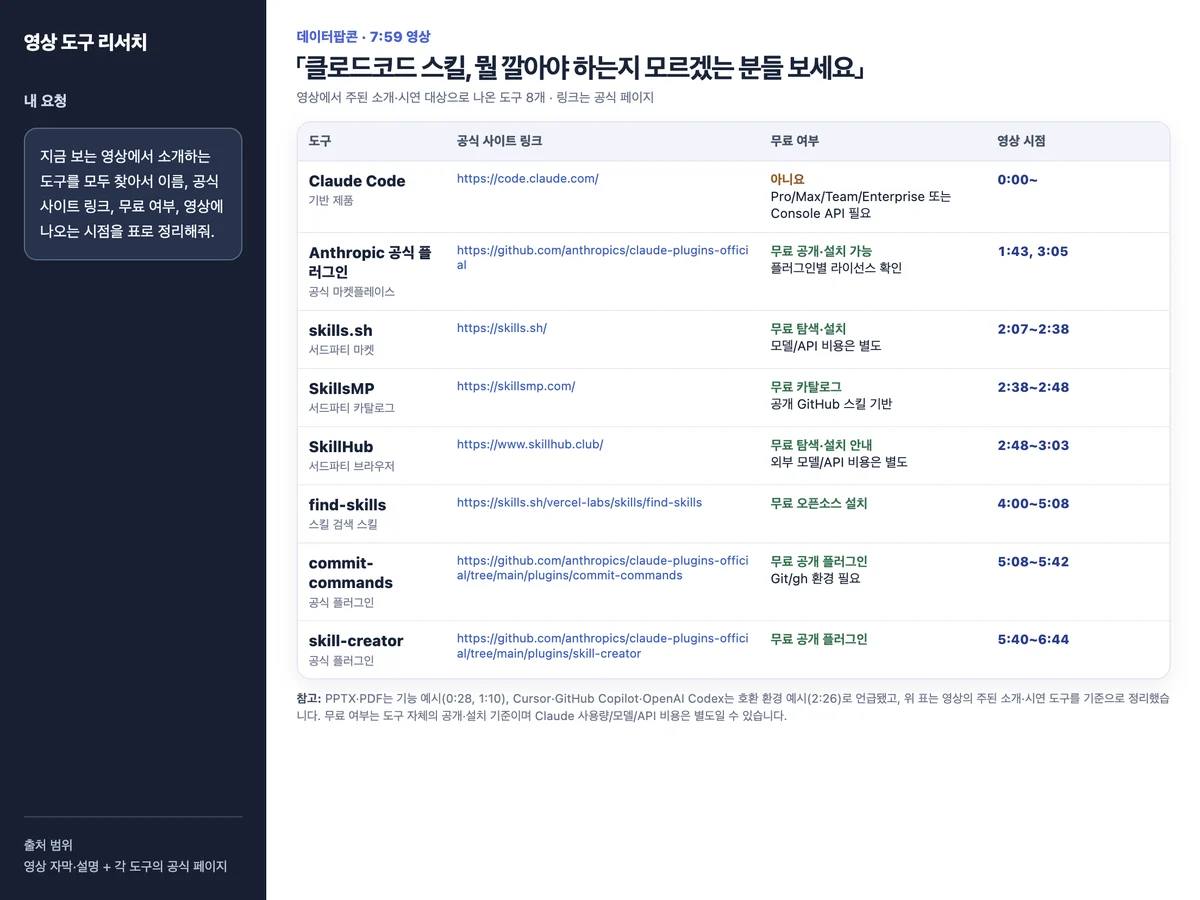Click the 2:48~3:03 timestamp

(x=1034, y=444)
